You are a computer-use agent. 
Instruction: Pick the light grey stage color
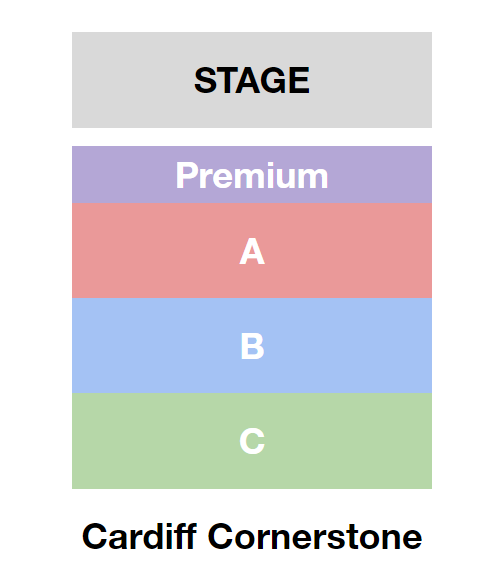(110, 80)
